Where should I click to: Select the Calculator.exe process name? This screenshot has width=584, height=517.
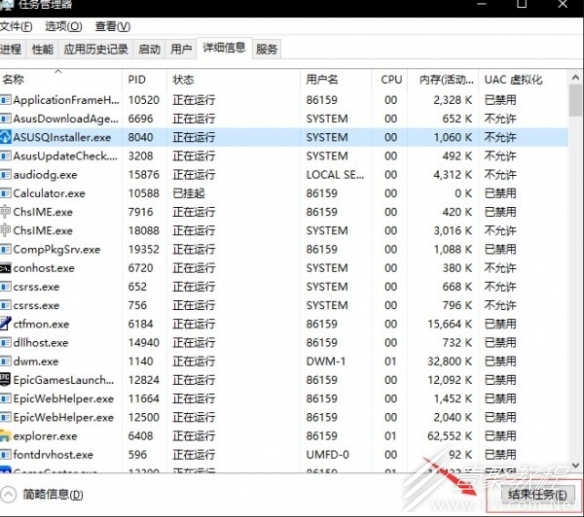point(49,193)
